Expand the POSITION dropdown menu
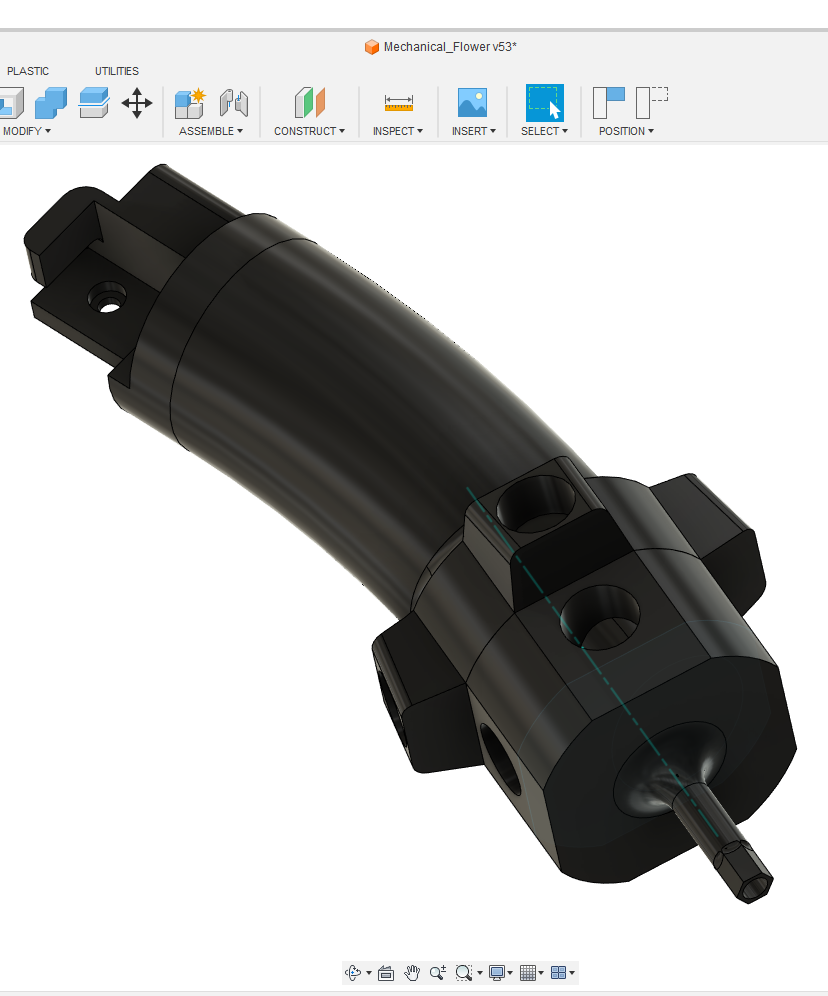The height and width of the screenshot is (996, 828). pyautogui.click(x=626, y=131)
